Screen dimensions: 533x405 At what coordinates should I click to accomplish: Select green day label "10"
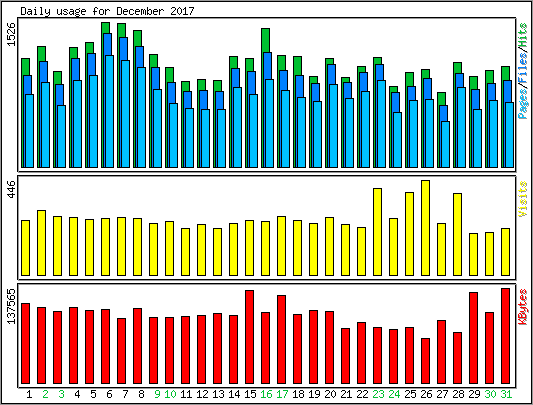pyautogui.click(x=170, y=394)
